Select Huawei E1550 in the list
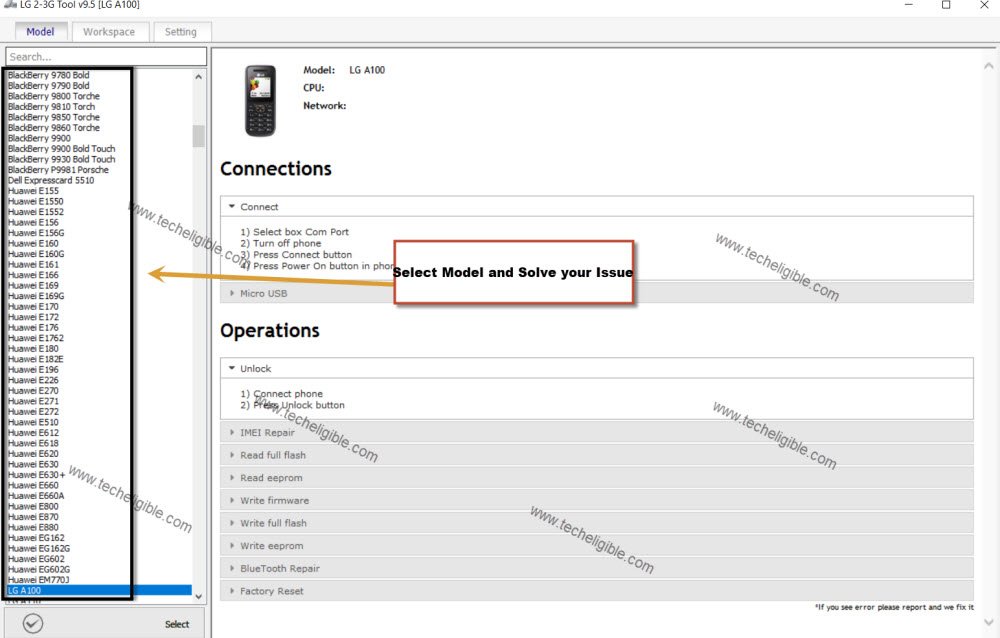This screenshot has width=1000, height=638. point(36,202)
